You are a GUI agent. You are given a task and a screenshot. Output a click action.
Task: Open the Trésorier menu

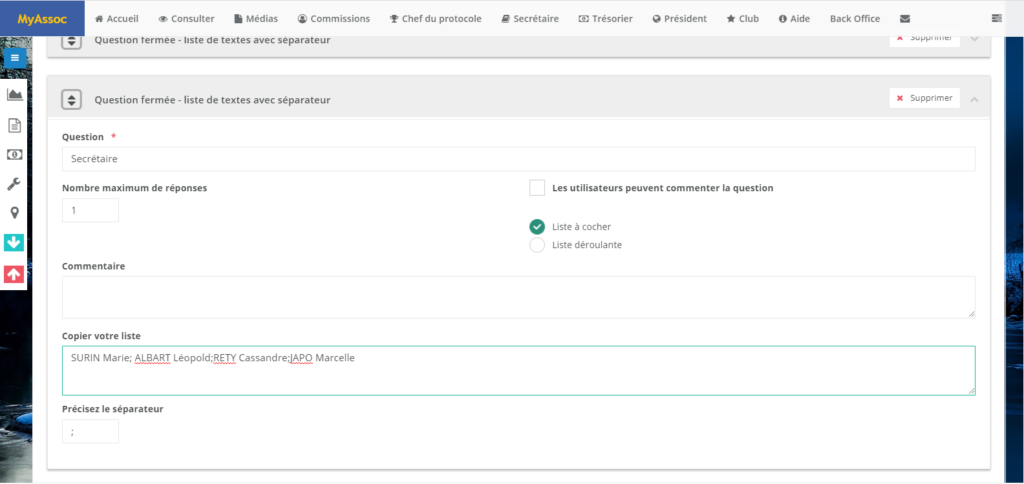606,19
